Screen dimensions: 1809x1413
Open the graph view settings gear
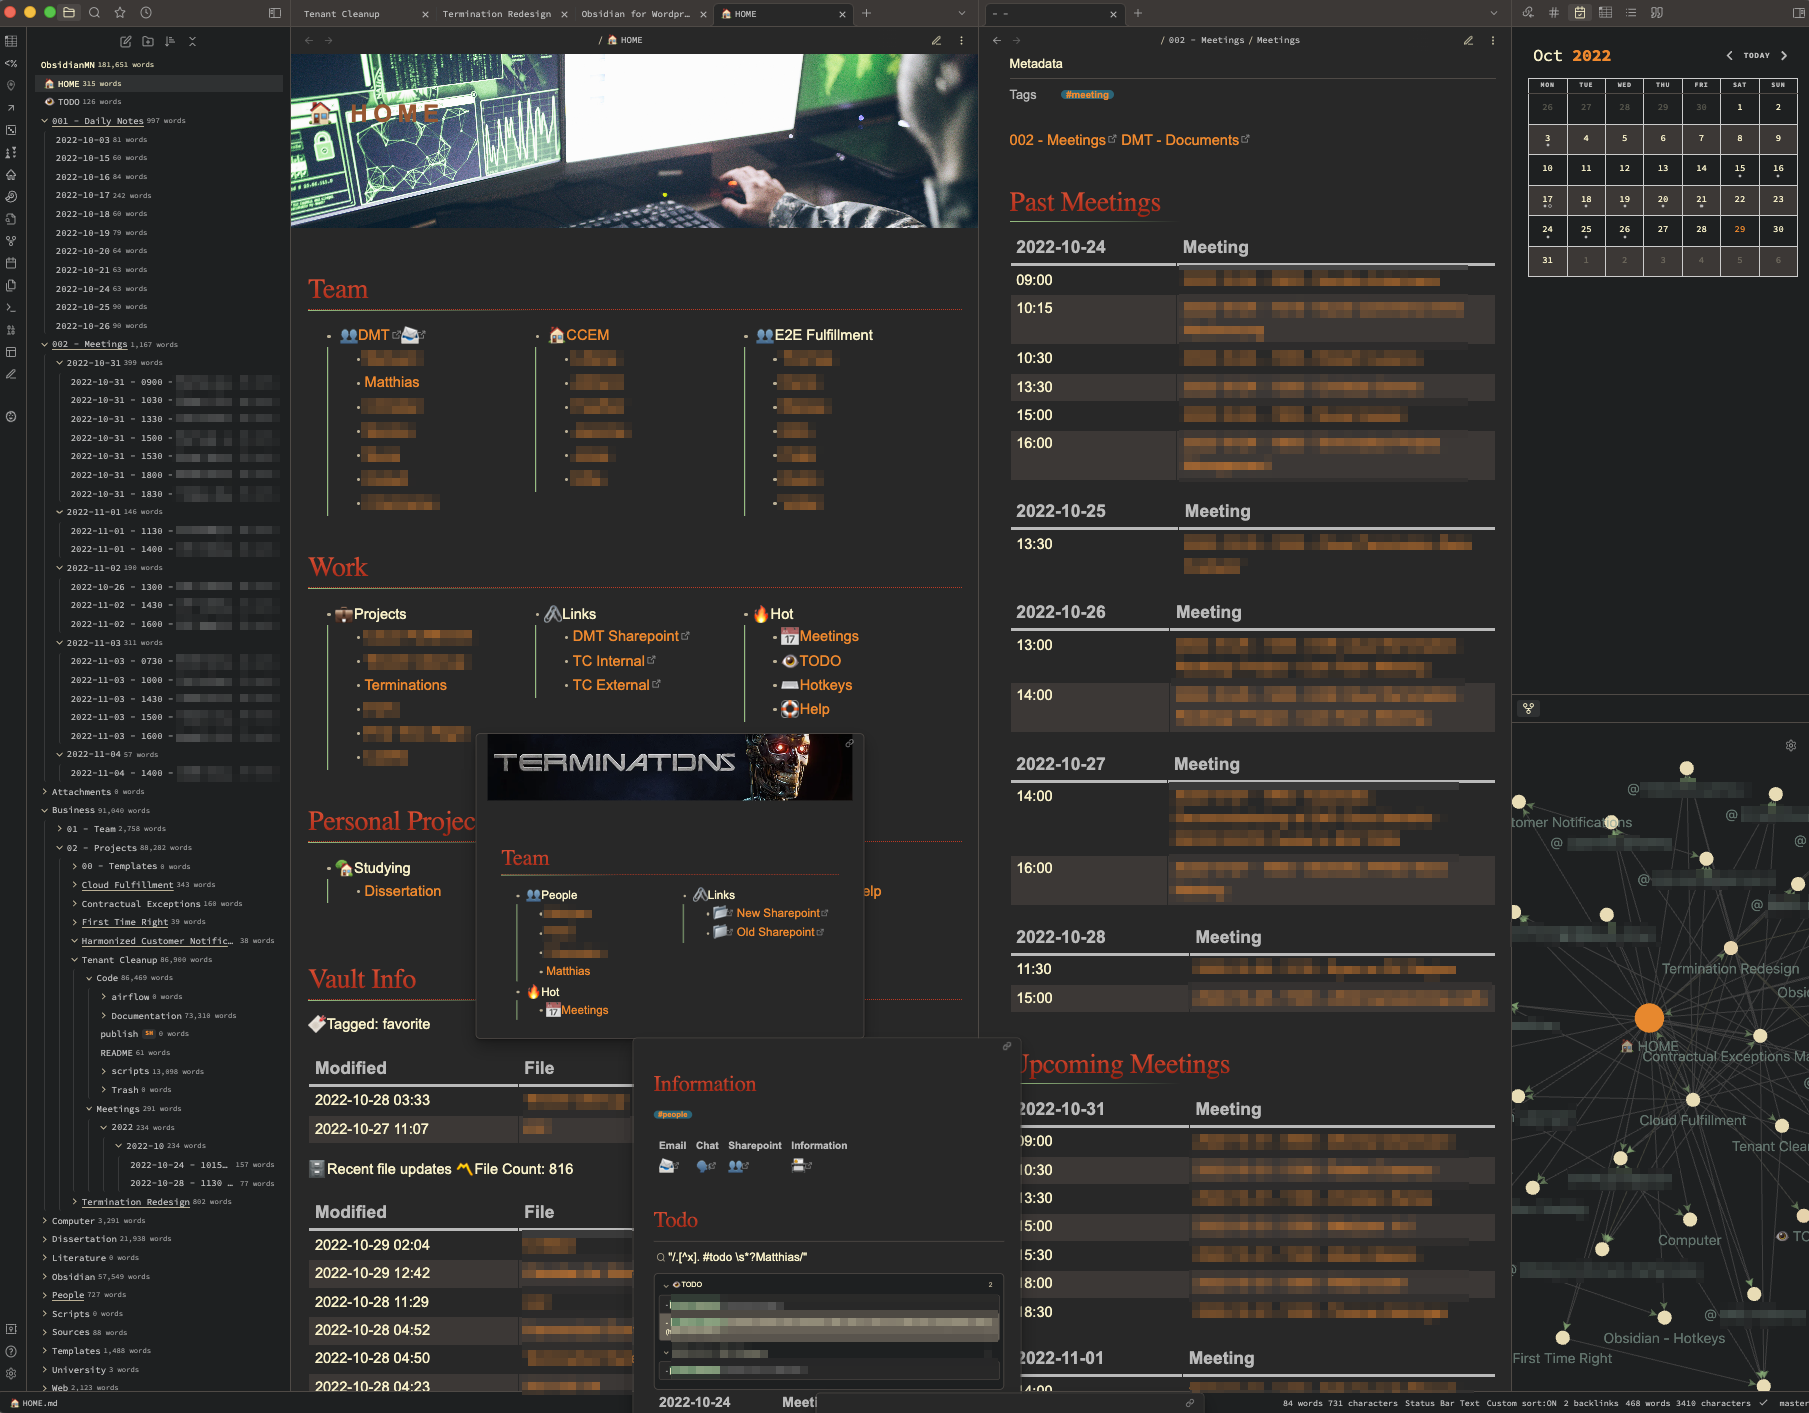pyautogui.click(x=1789, y=745)
